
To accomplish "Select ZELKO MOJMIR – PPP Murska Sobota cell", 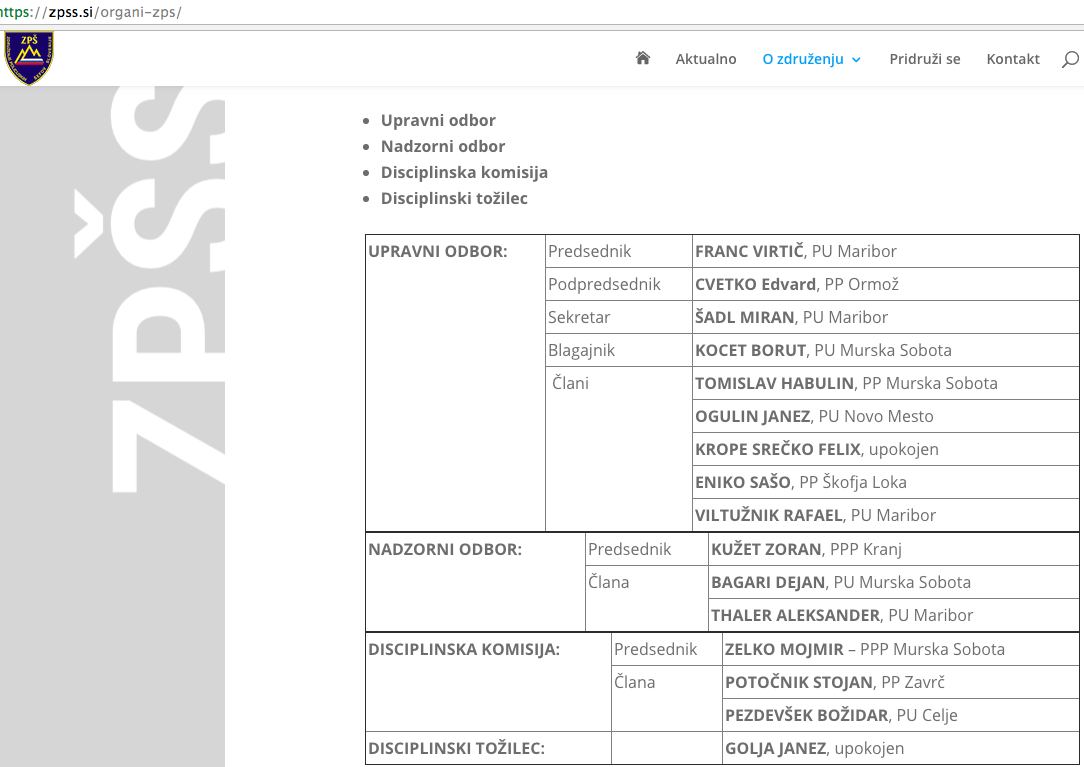I will click(x=901, y=649).
